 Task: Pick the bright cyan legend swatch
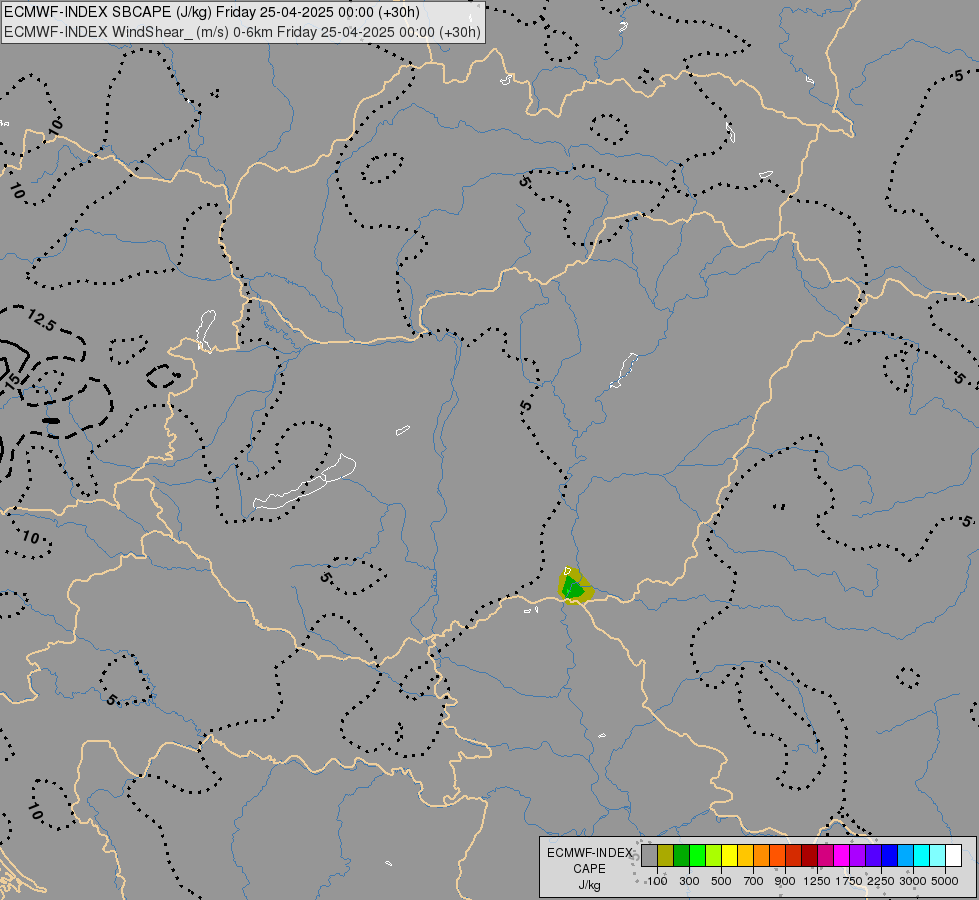click(922, 856)
